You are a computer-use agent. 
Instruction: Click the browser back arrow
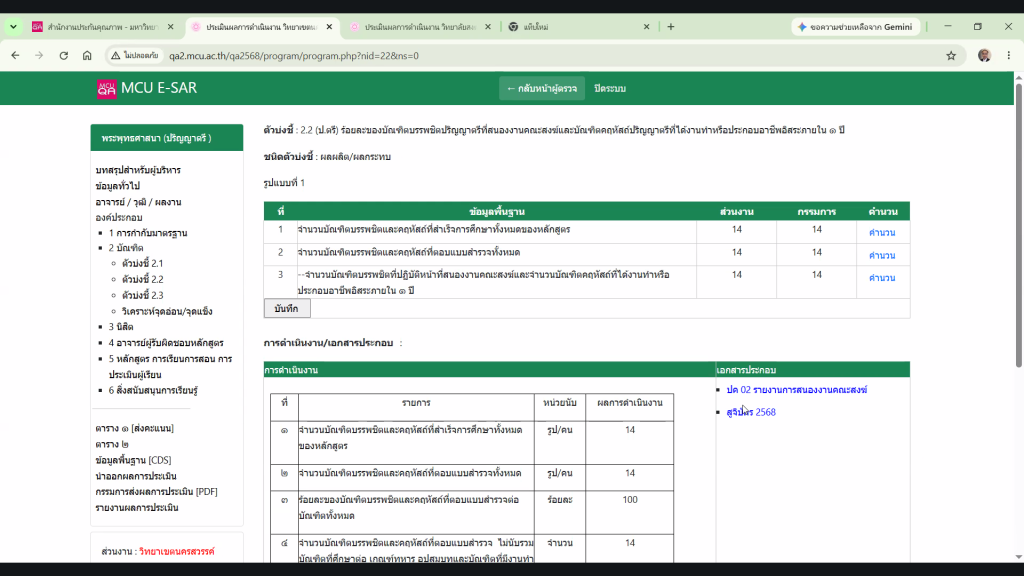15,56
